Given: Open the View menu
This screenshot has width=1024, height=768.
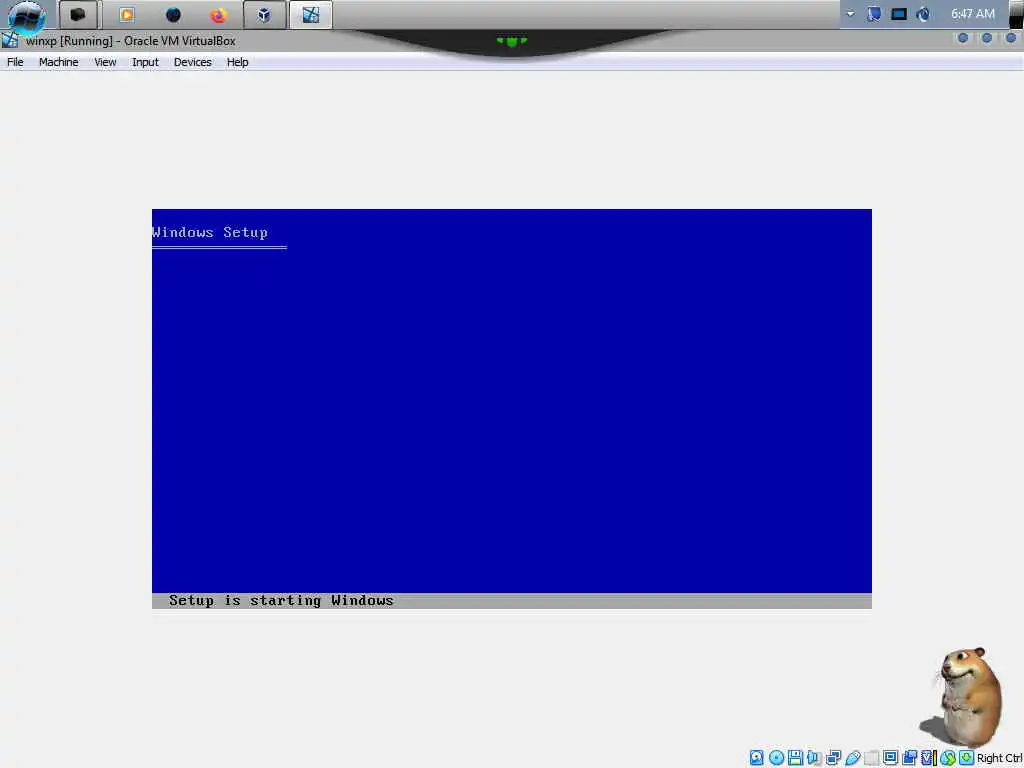Looking at the screenshot, I should click(x=105, y=62).
